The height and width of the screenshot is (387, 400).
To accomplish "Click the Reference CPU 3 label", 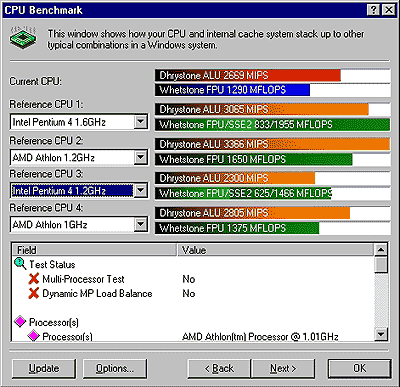I will [x=46, y=174].
